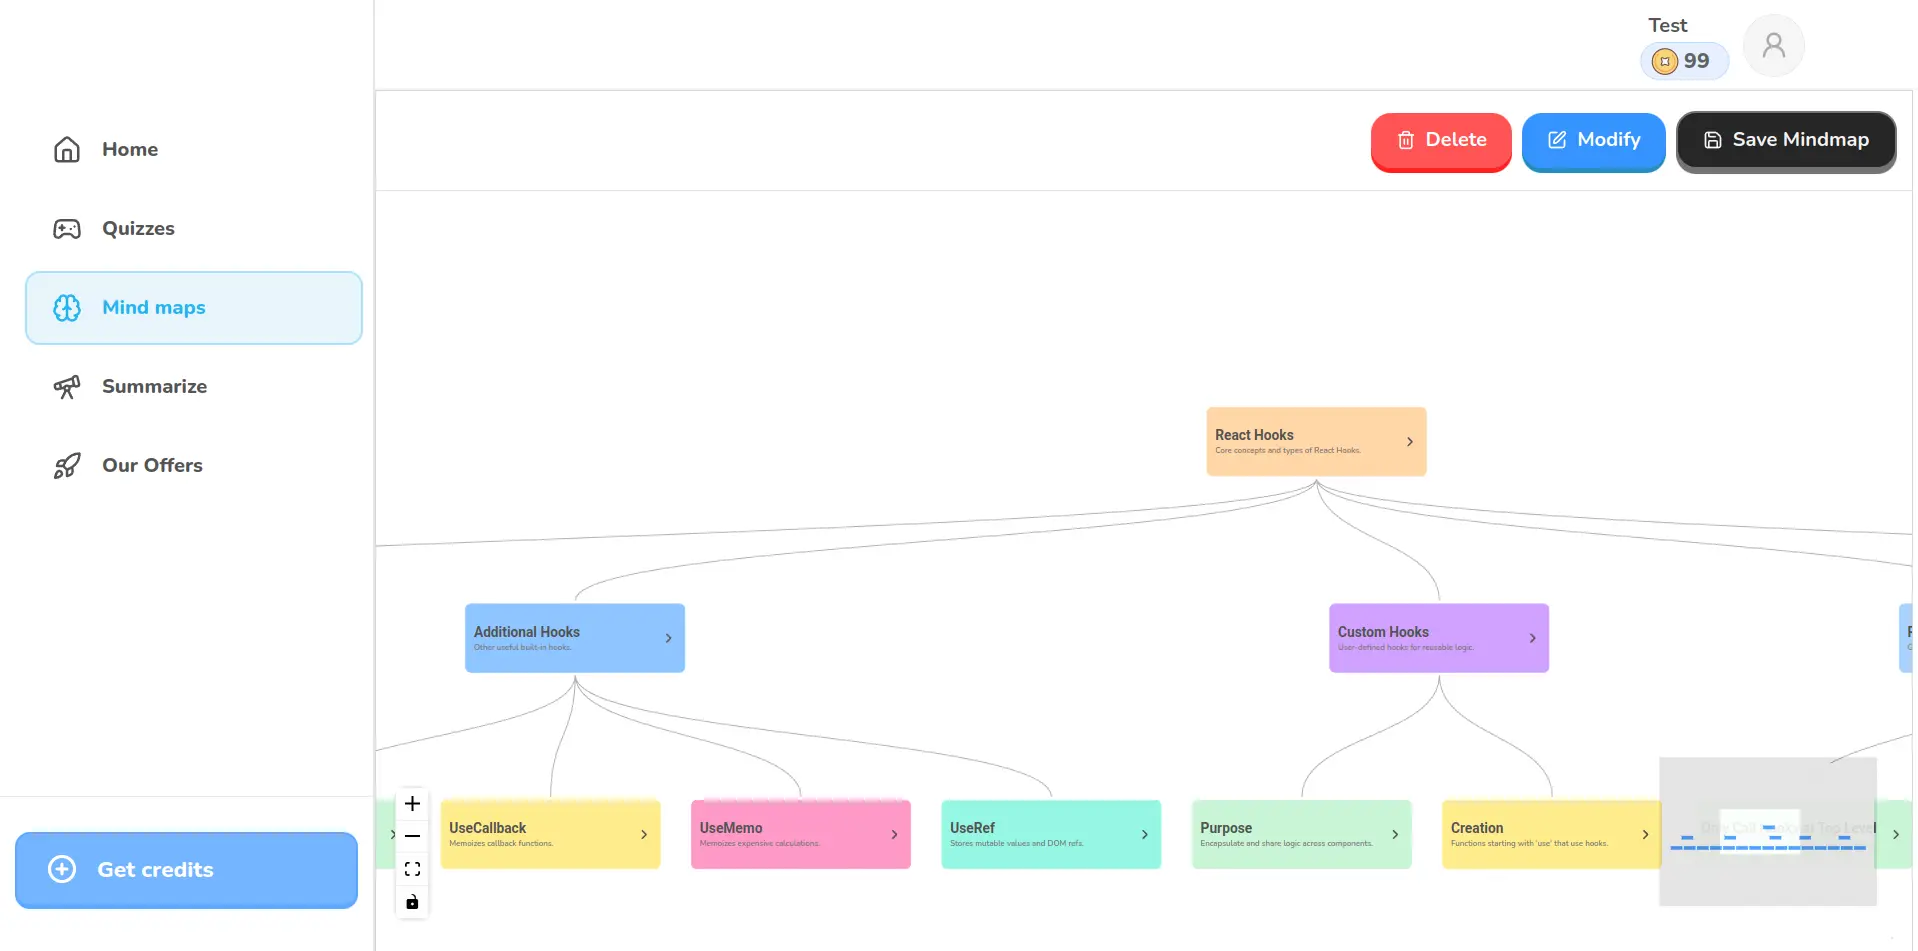Select the yellow UseCallback node
Image resolution: width=1918 pixels, height=951 pixels.
pyautogui.click(x=540, y=835)
